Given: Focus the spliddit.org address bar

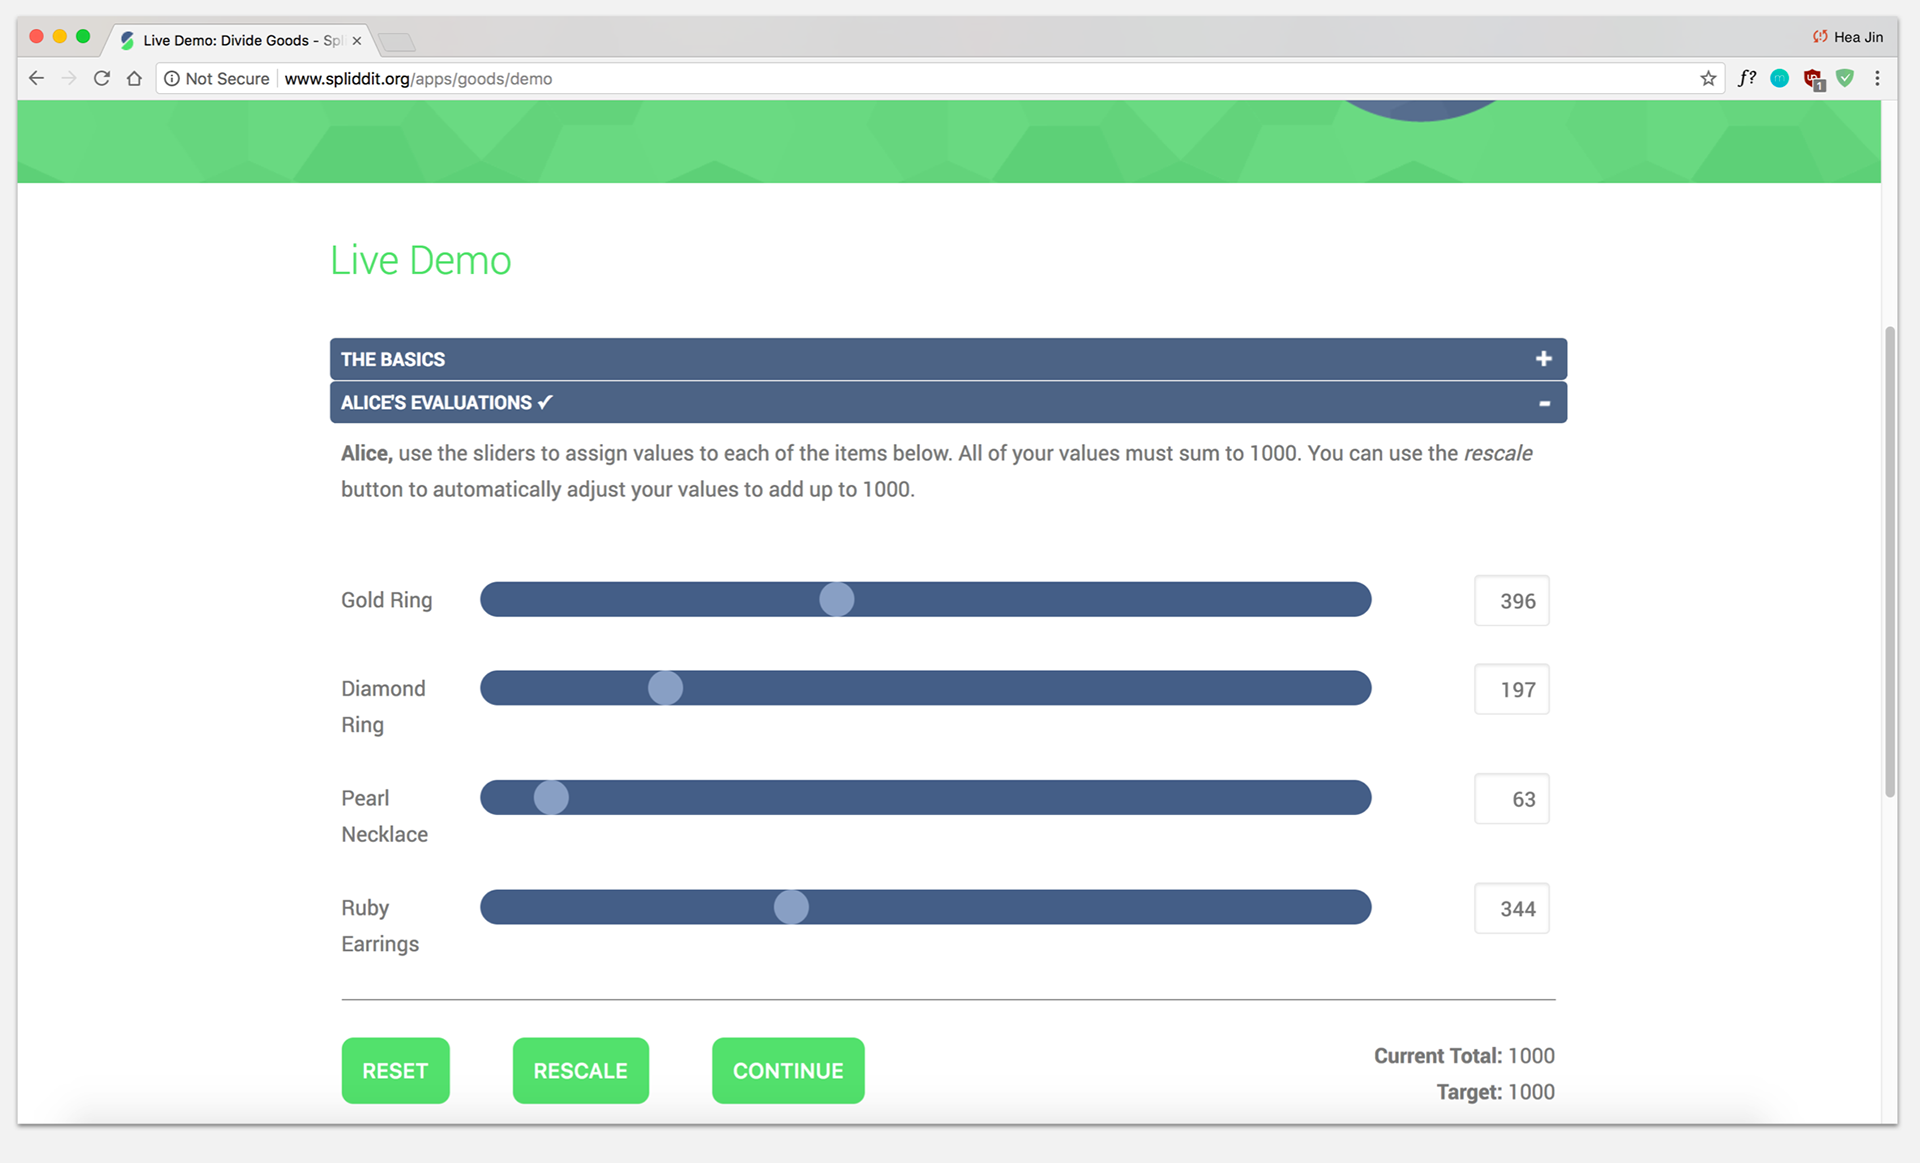Looking at the screenshot, I should coord(940,78).
